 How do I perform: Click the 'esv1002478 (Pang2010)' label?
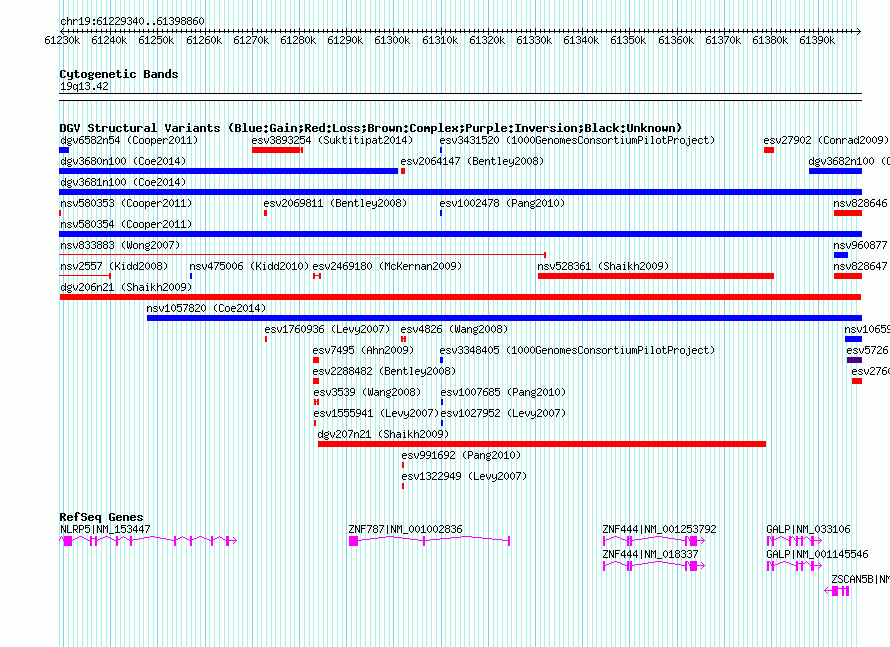tap(502, 203)
